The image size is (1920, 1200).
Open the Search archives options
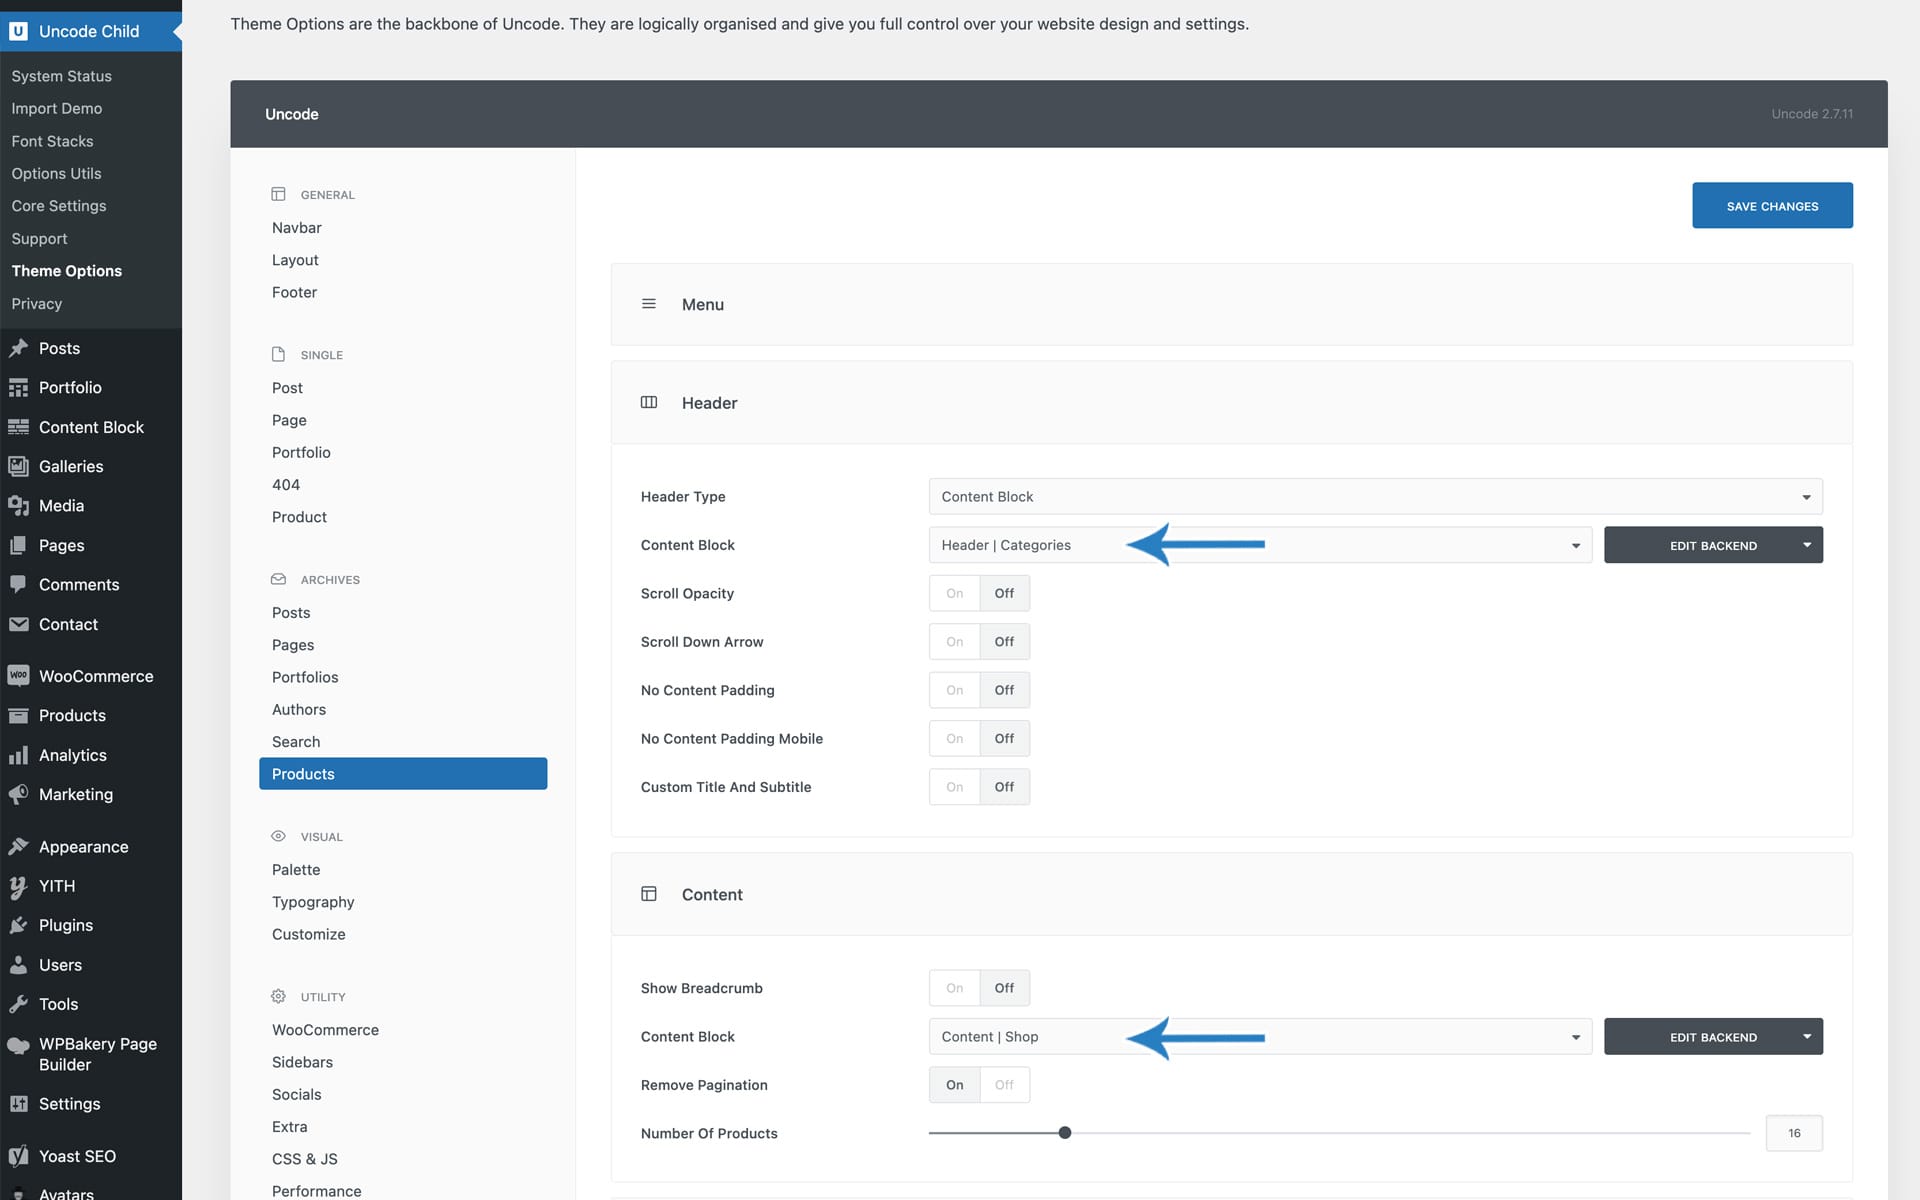[296, 742]
